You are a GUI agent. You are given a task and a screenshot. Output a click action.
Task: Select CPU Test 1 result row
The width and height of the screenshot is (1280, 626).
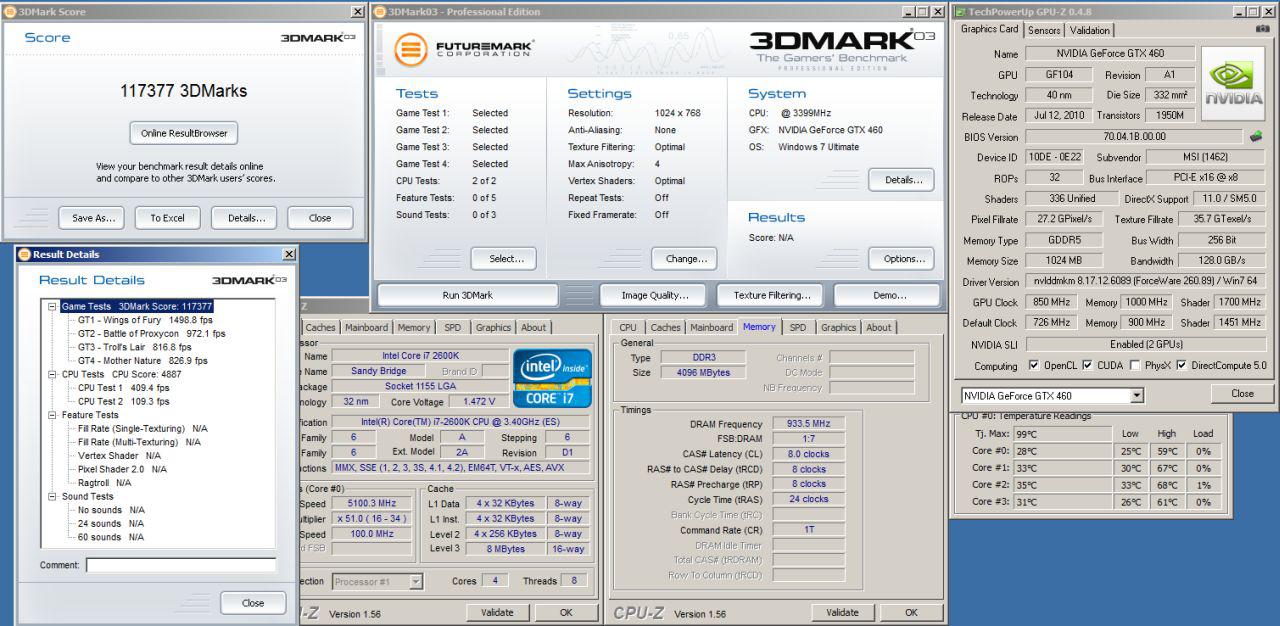coord(123,388)
